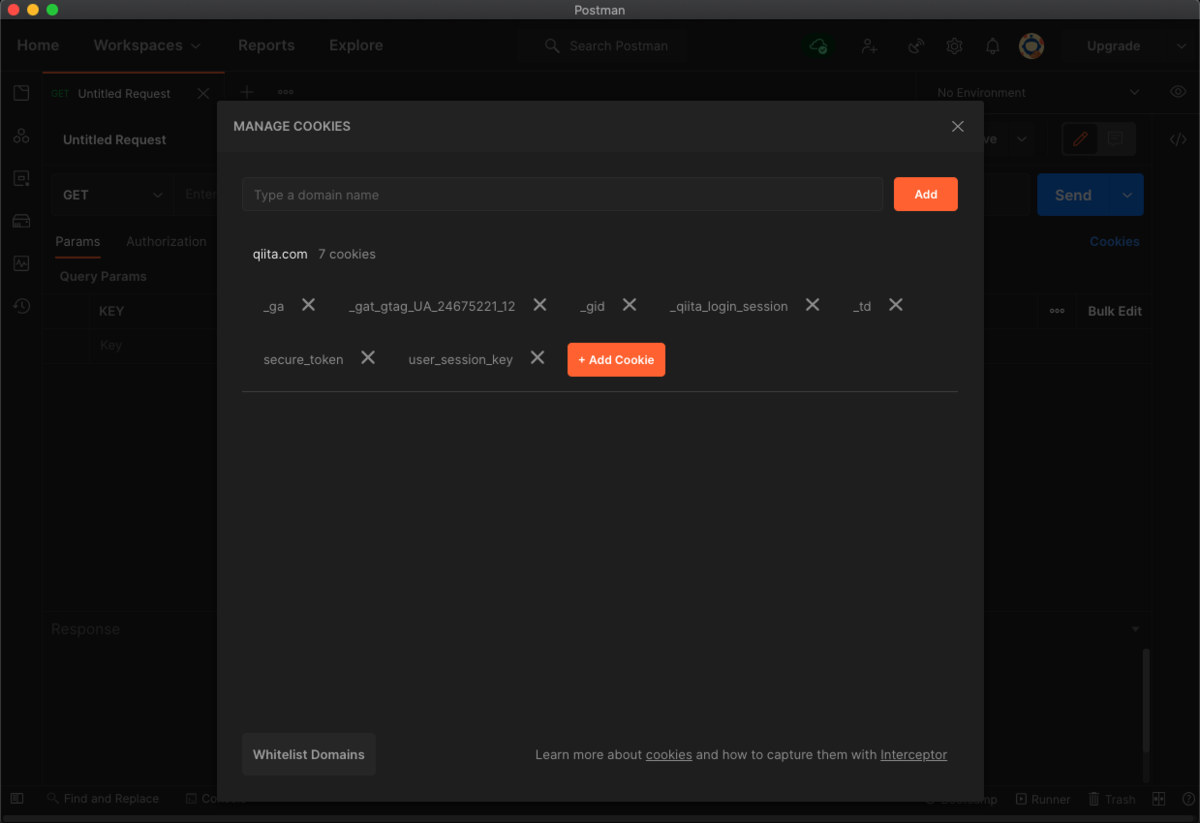Focus the domain name input field
Image resolution: width=1200 pixels, height=823 pixels.
(x=562, y=194)
